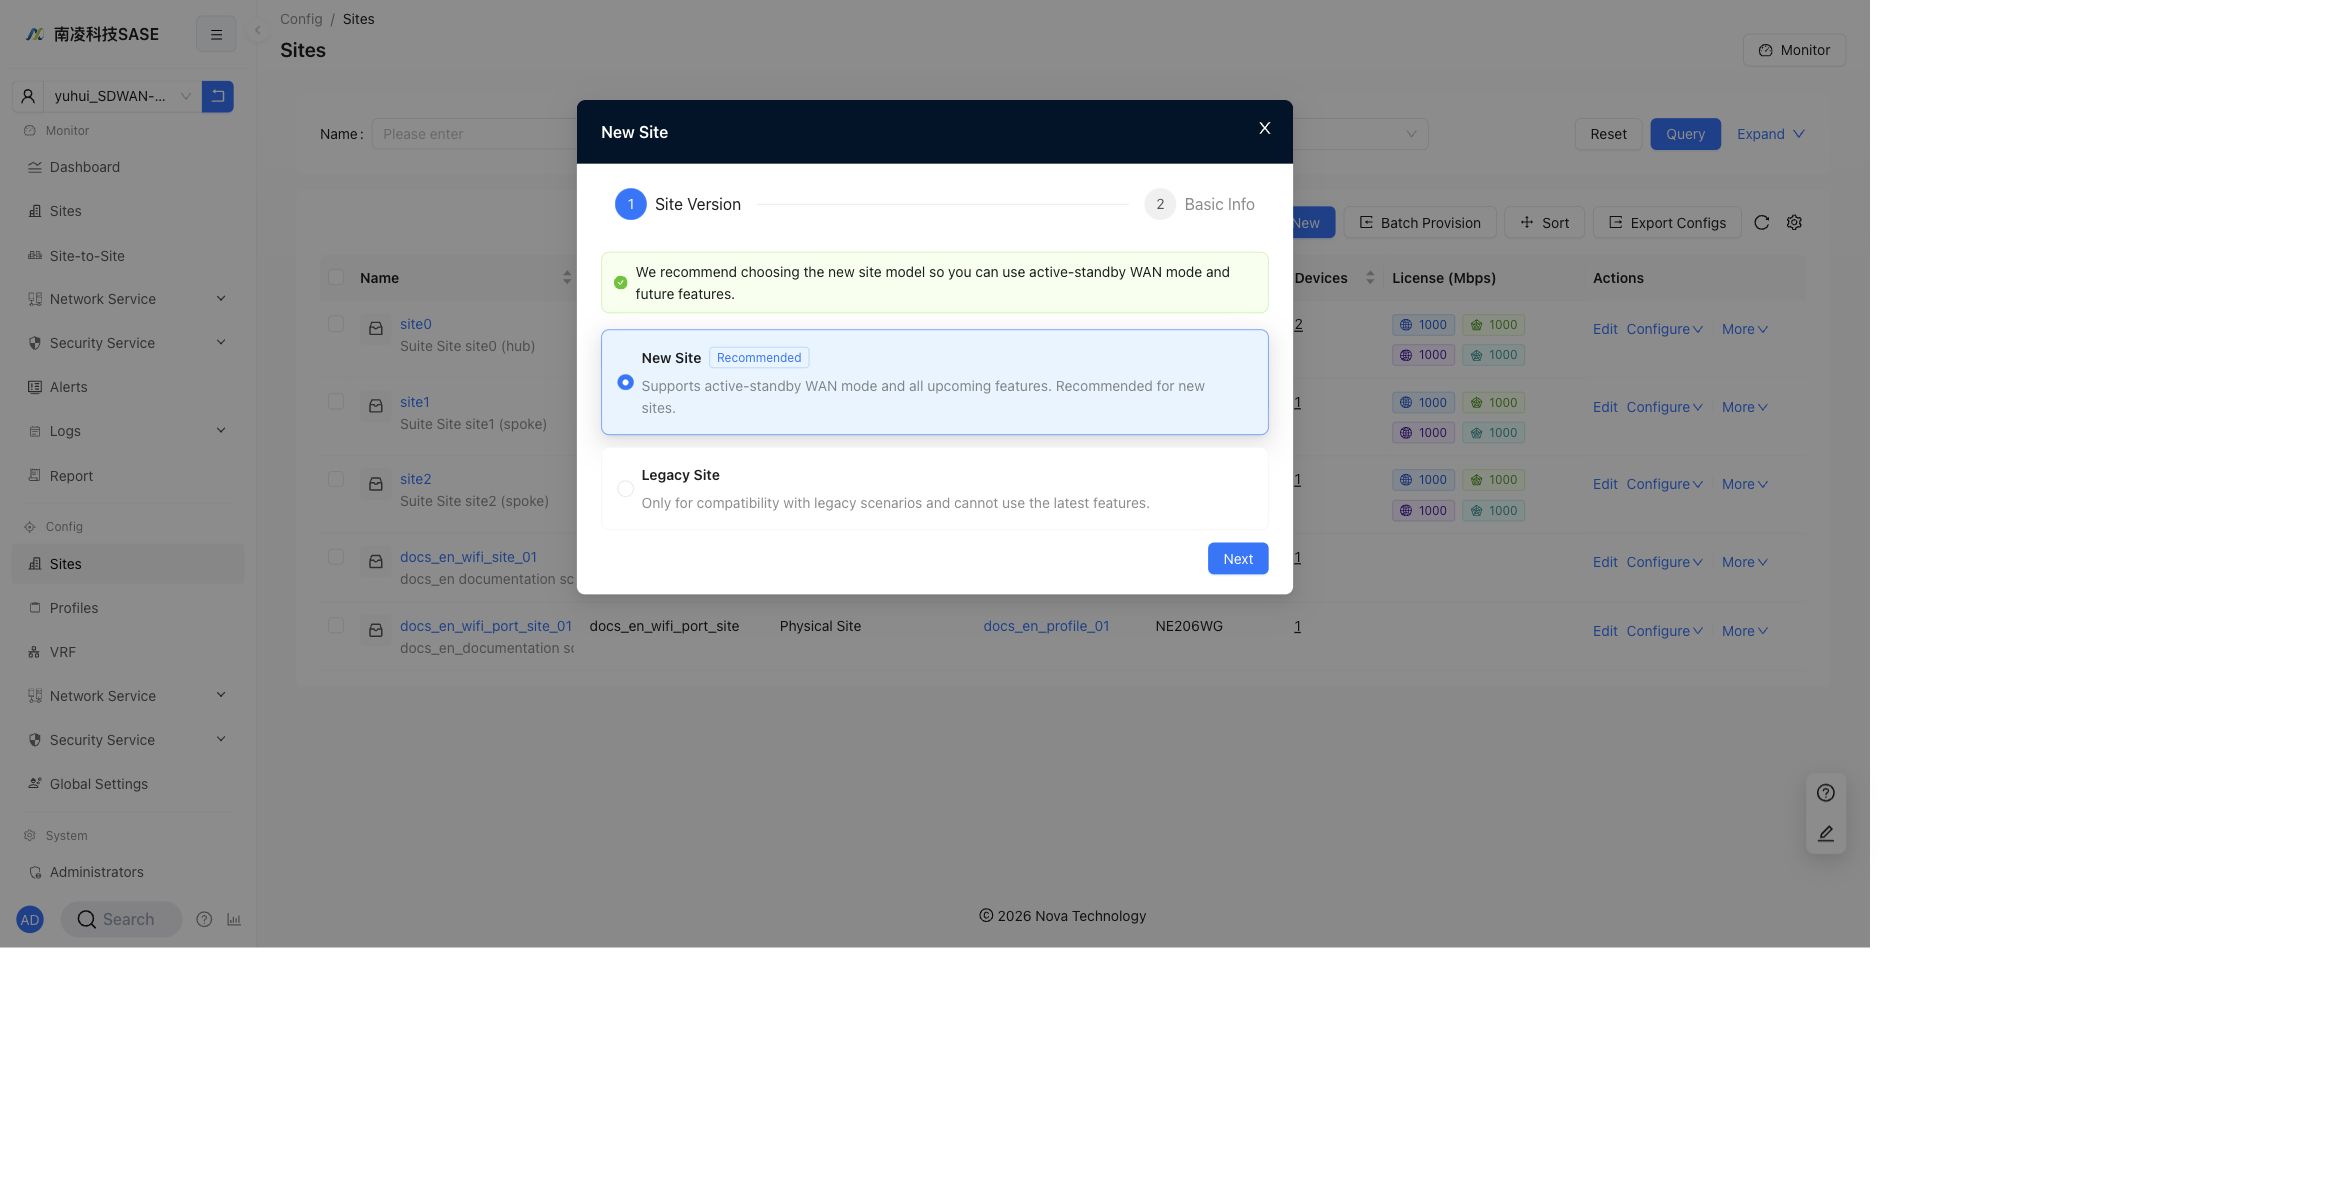
Task: Click the Reset button
Action: coord(1608,134)
